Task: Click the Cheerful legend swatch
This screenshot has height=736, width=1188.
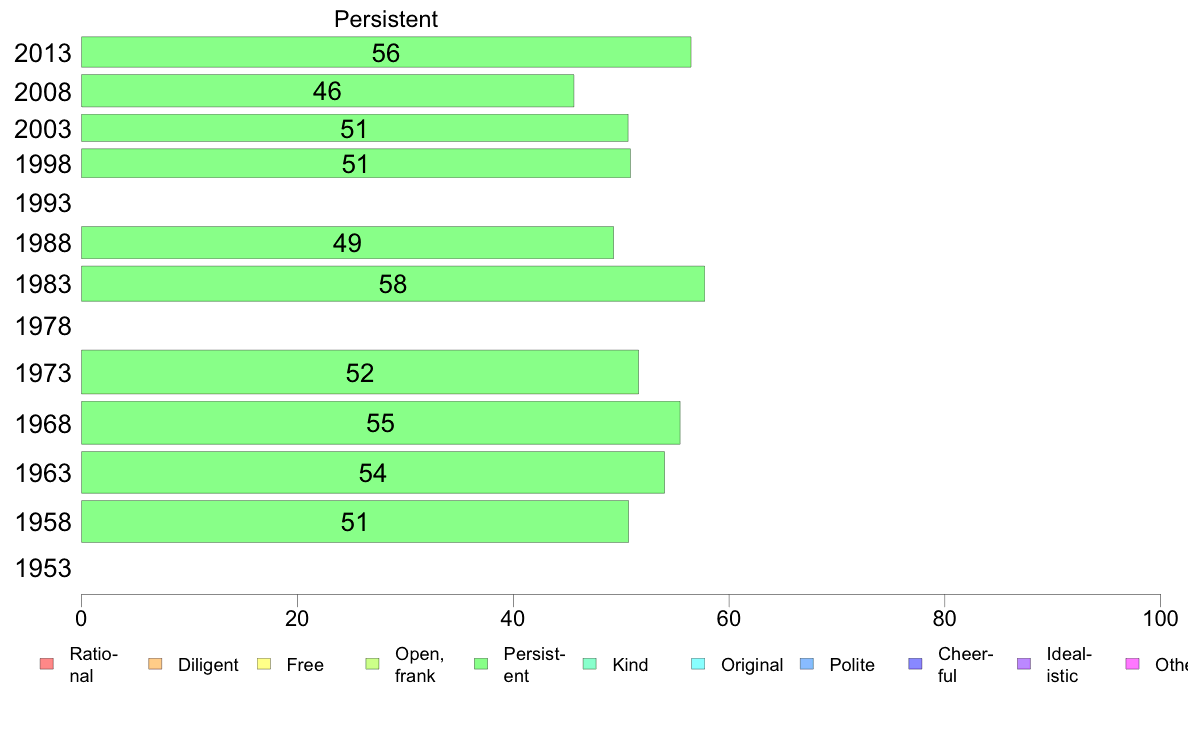Action: pyautogui.click(x=915, y=664)
